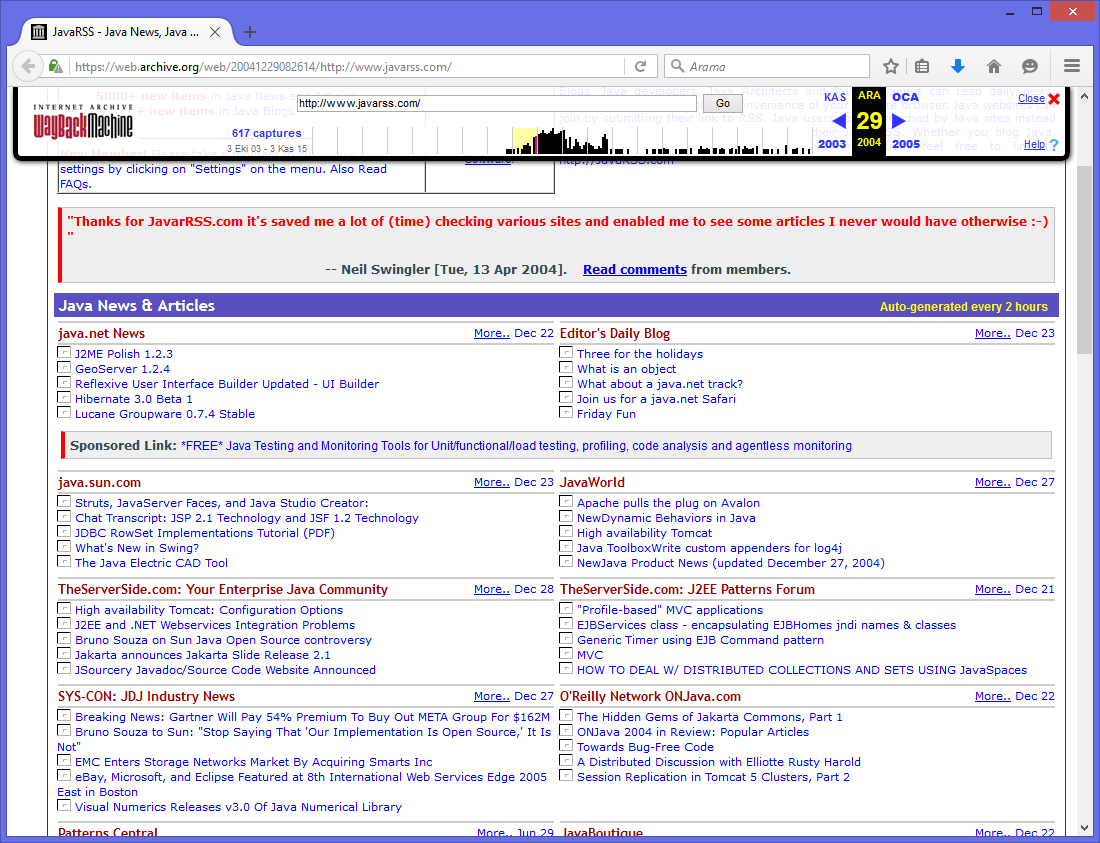Viewport: 1100px width, 843px height.
Task: Open Reflexive User Interface Builder Updated article
Action: point(227,384)
